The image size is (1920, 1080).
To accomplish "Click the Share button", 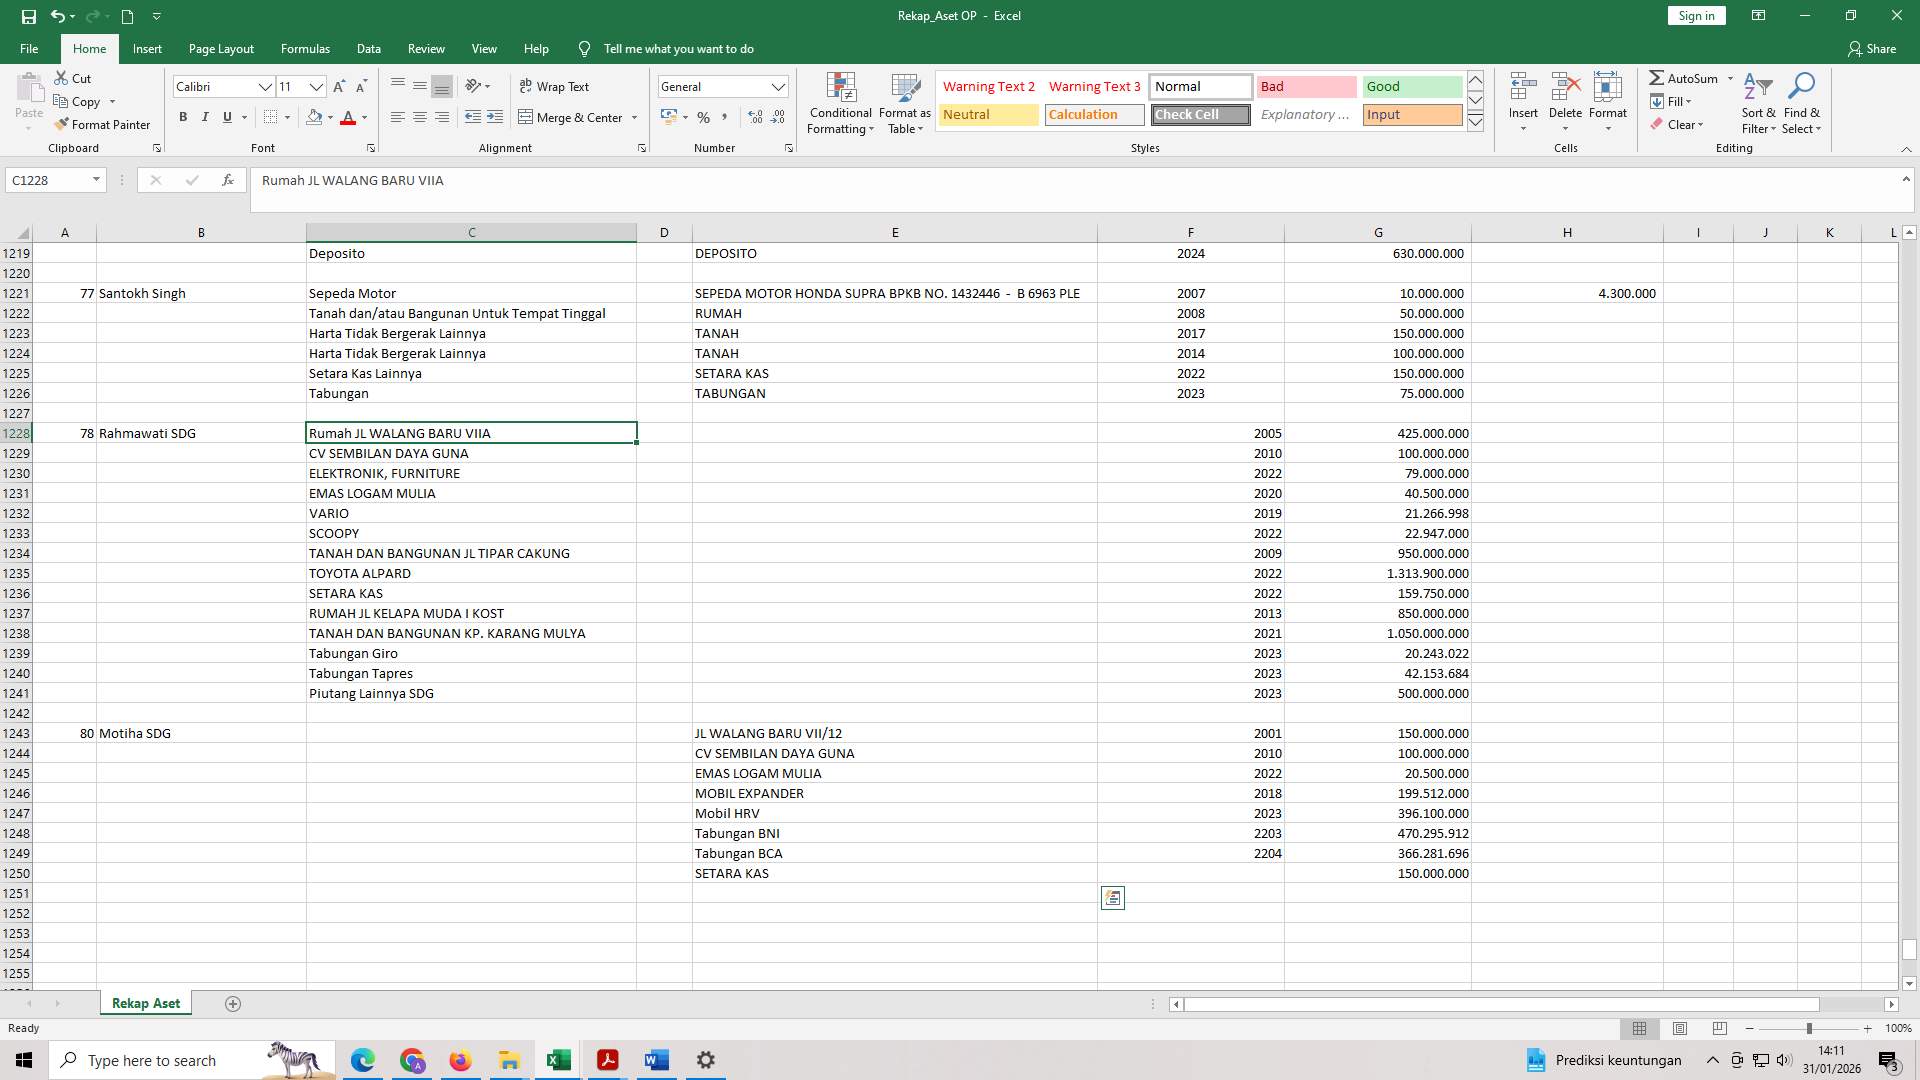I will (x=1874, y=48).
